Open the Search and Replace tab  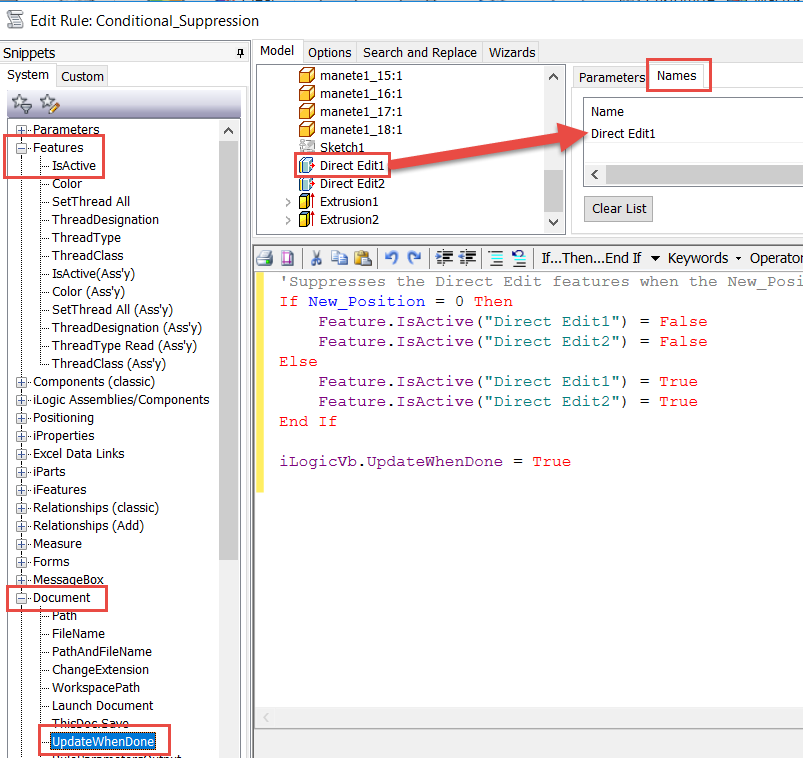(x=420, y=53)
